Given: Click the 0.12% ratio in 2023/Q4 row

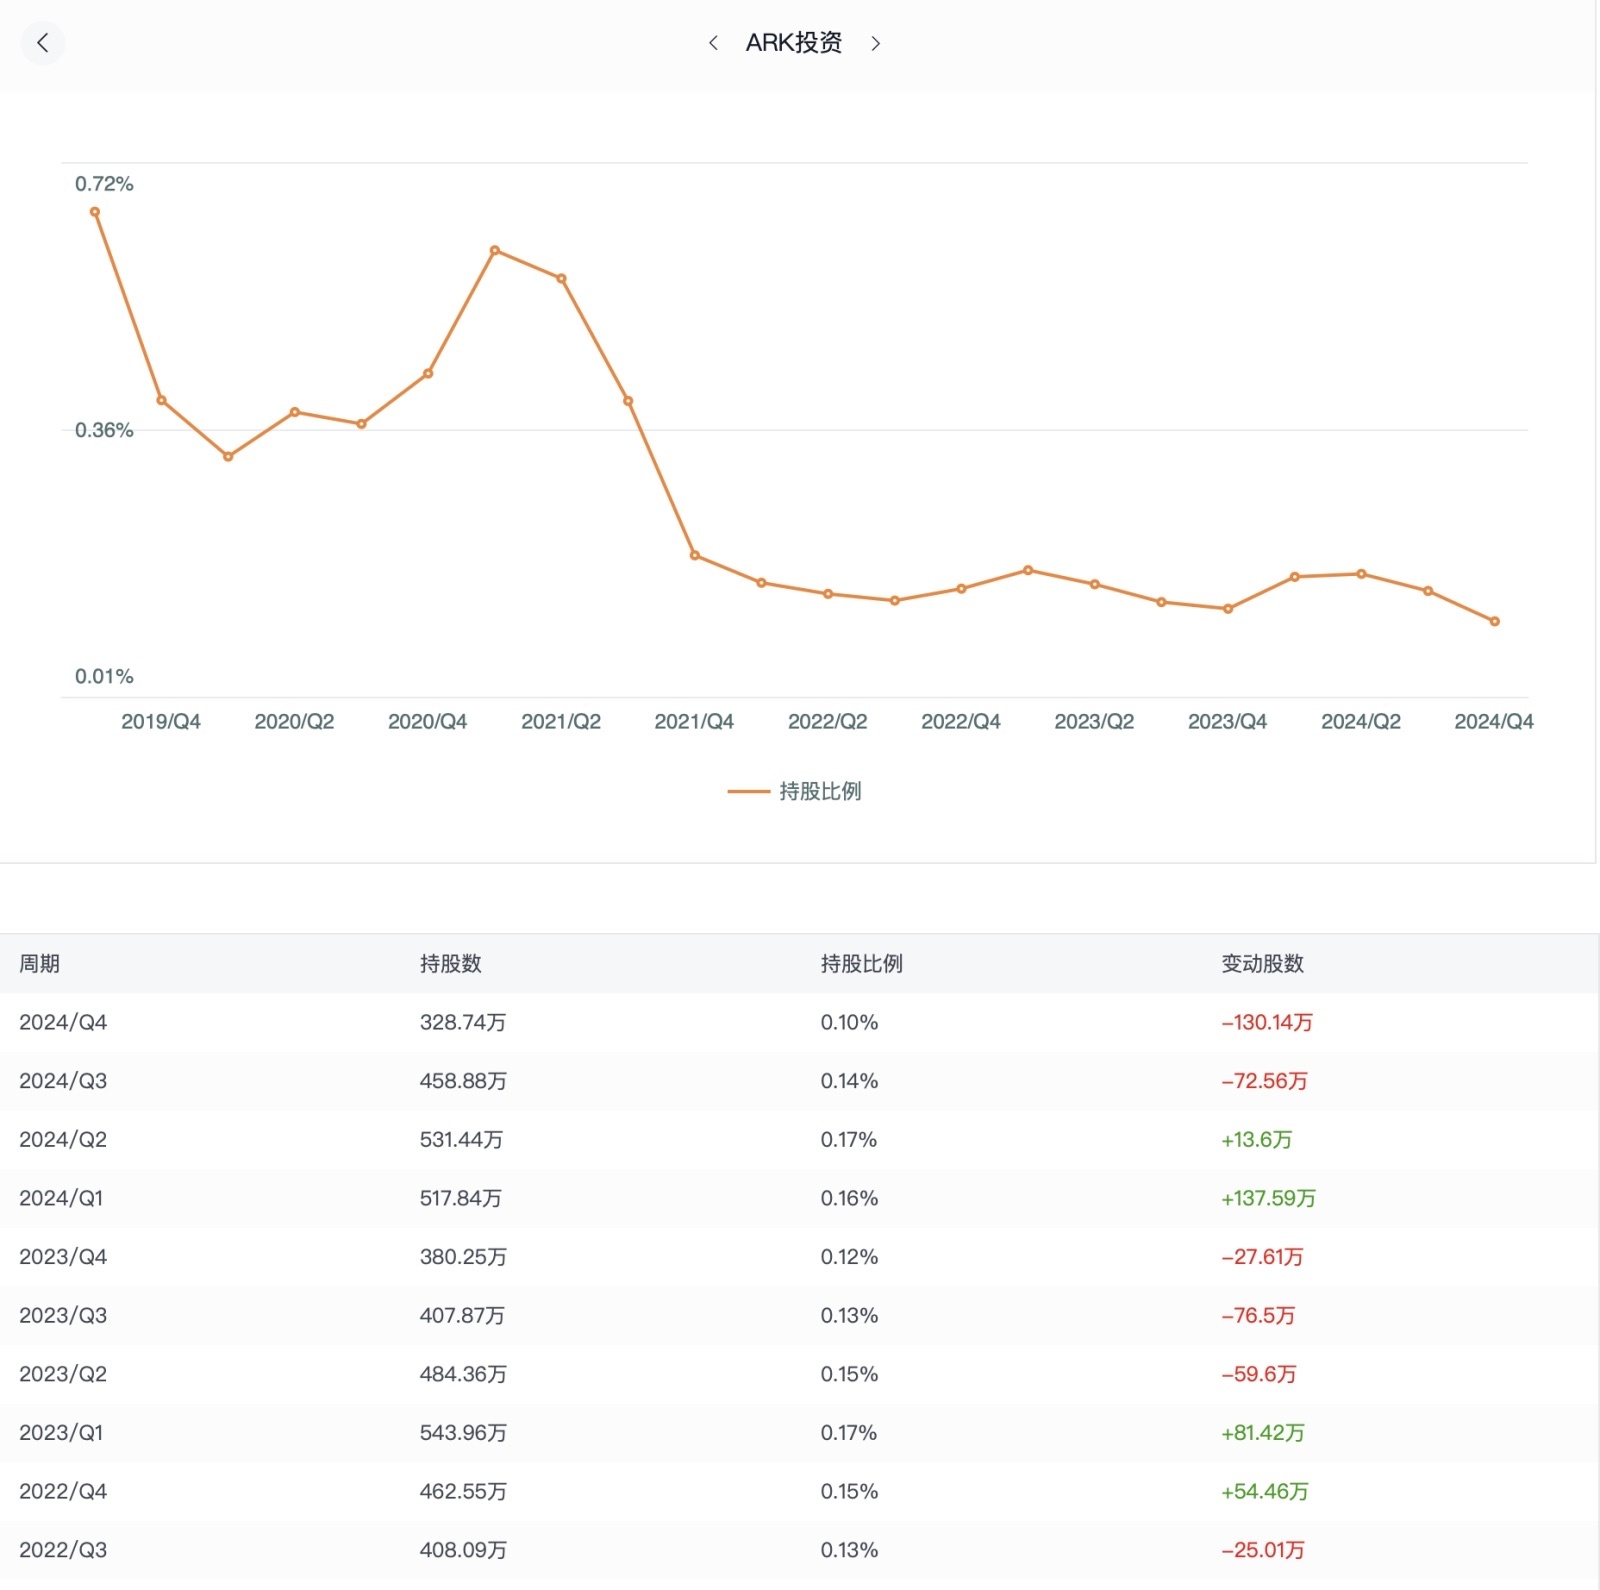Looking at the screenshot, I should [850, 1257].
